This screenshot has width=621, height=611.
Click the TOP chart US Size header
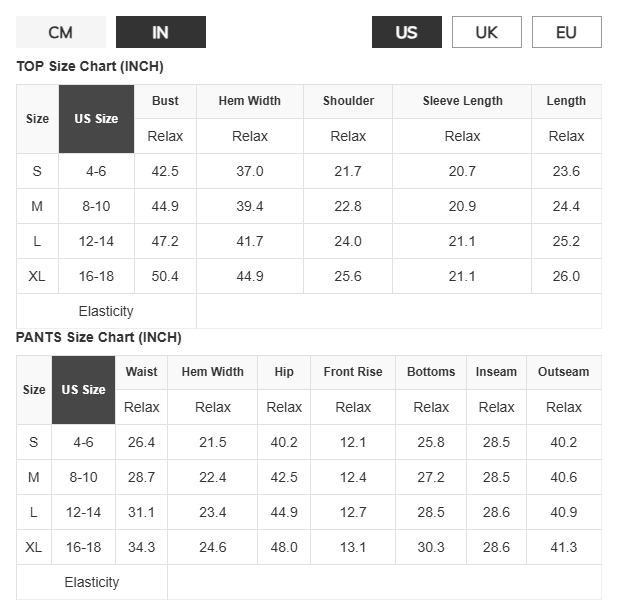coord(97,119)
